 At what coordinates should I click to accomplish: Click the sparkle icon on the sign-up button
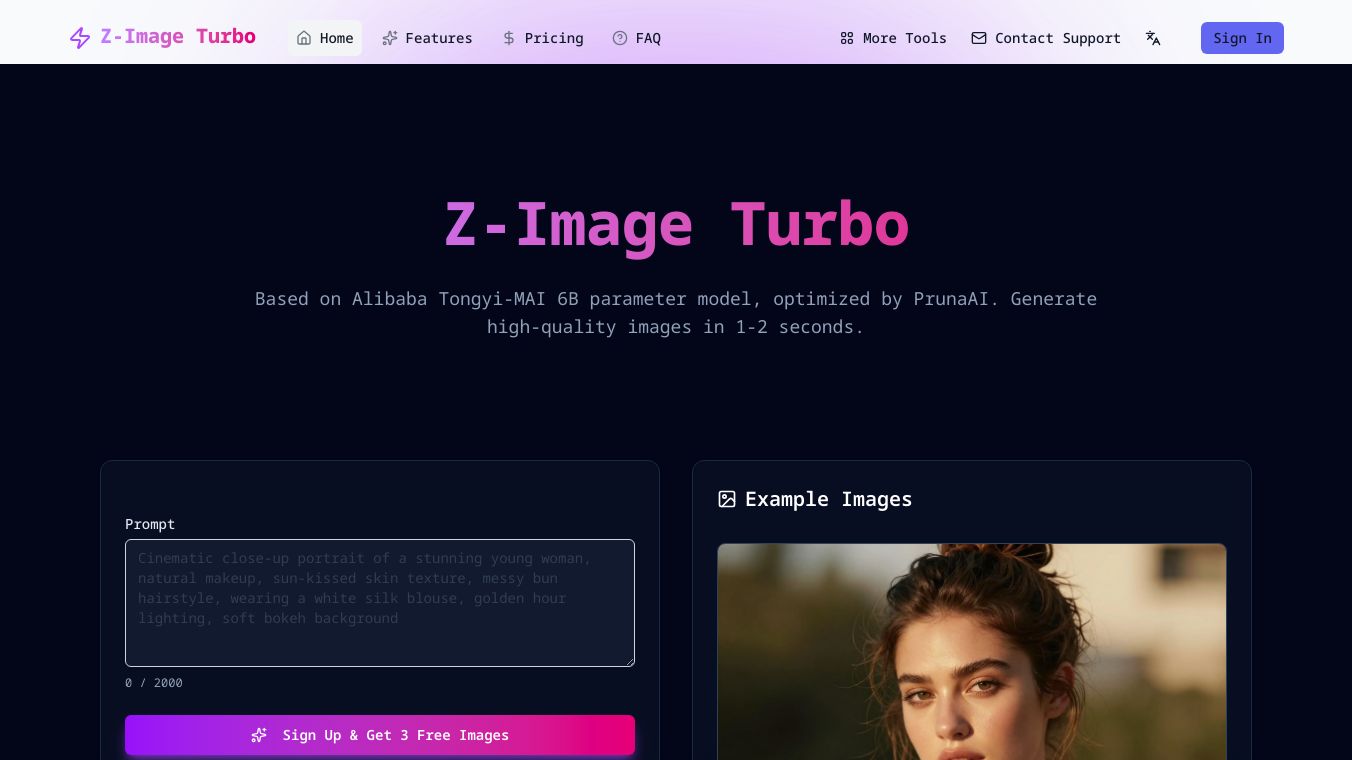pyautogui.click(x=259, y=735)
